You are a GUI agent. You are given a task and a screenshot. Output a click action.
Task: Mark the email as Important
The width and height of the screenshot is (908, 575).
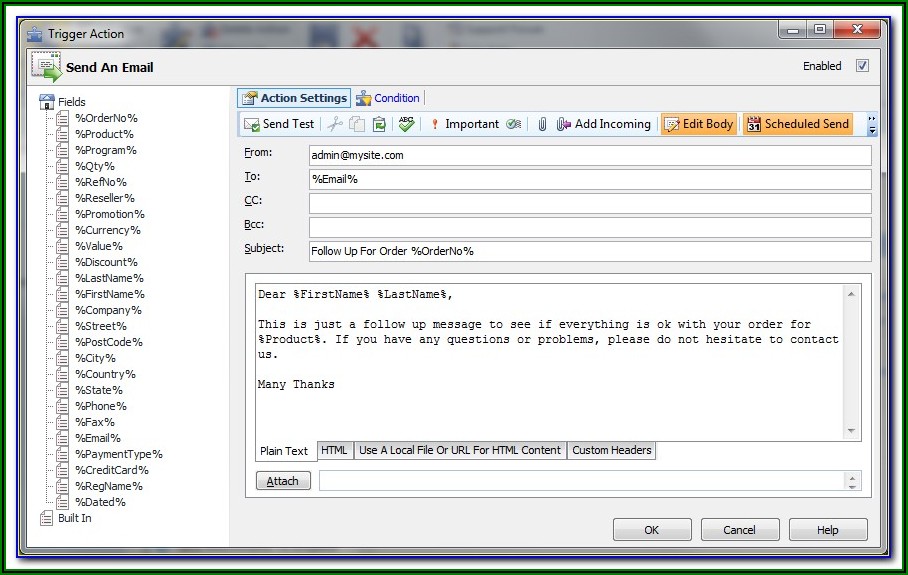(464, 124)
